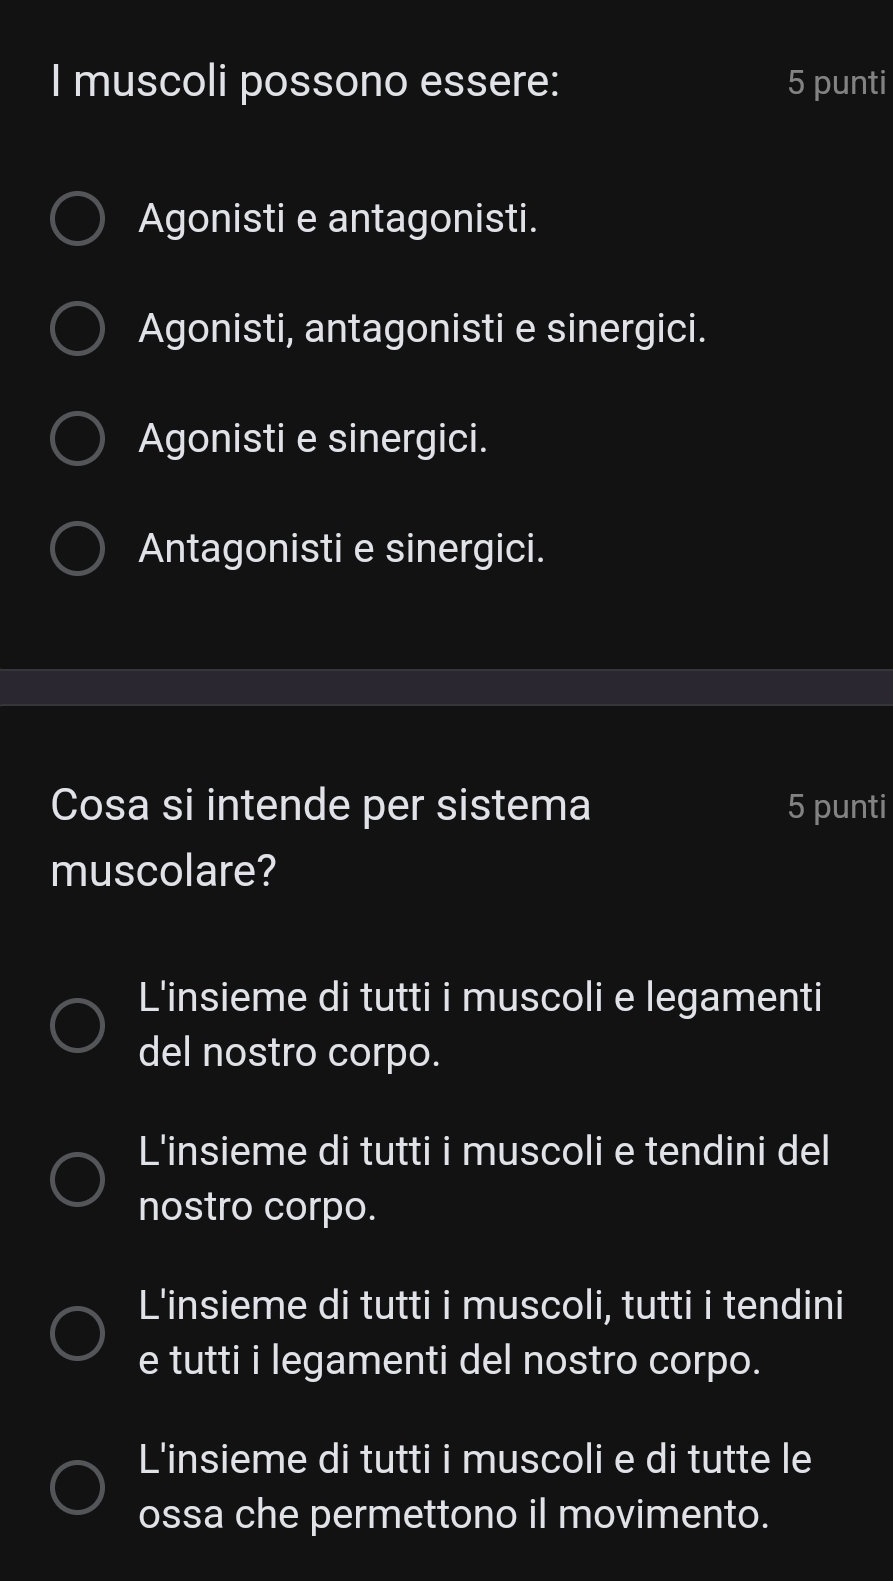Screen dimensions: 893x1581
Task: Select radio for 'muscoli e di tutte le ossa'
Action: click(77, 1487)
